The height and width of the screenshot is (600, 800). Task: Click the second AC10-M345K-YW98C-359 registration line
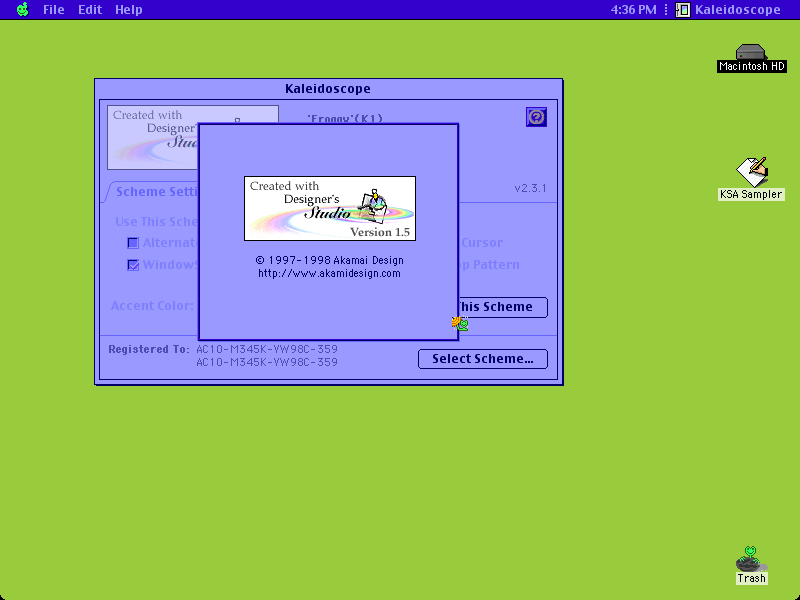267,362
